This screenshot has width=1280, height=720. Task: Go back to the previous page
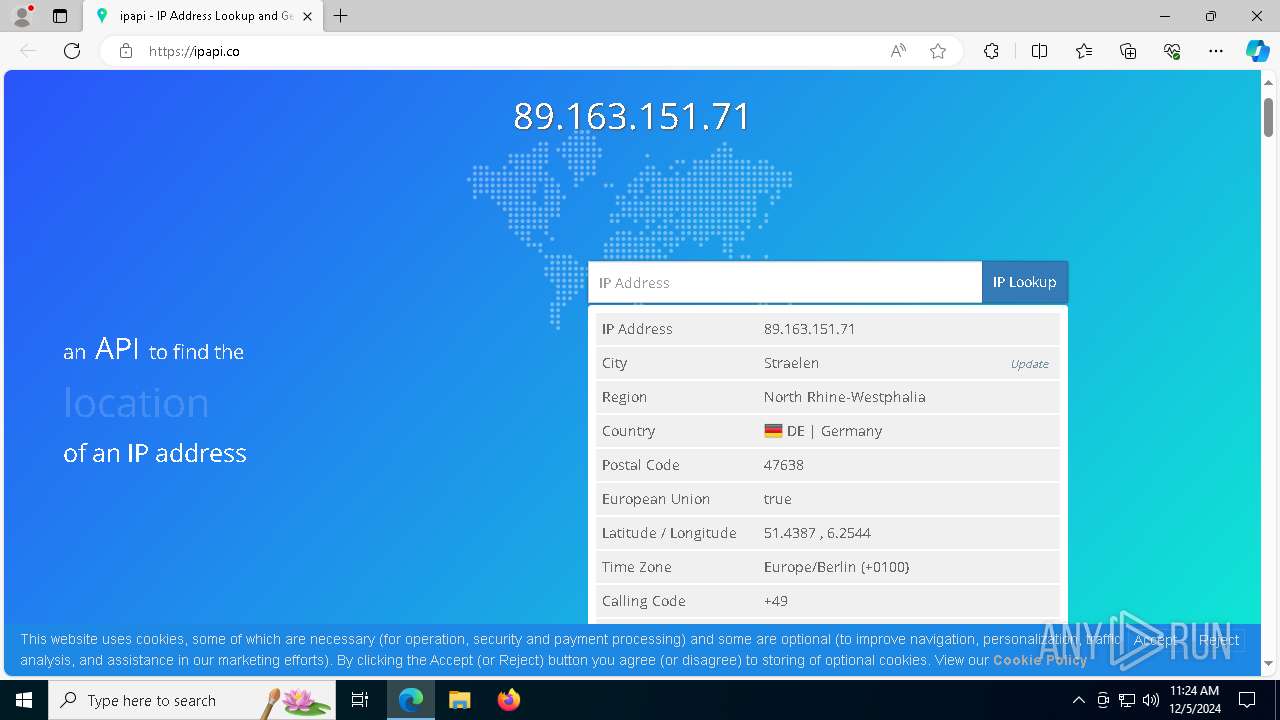click(28, 51)
